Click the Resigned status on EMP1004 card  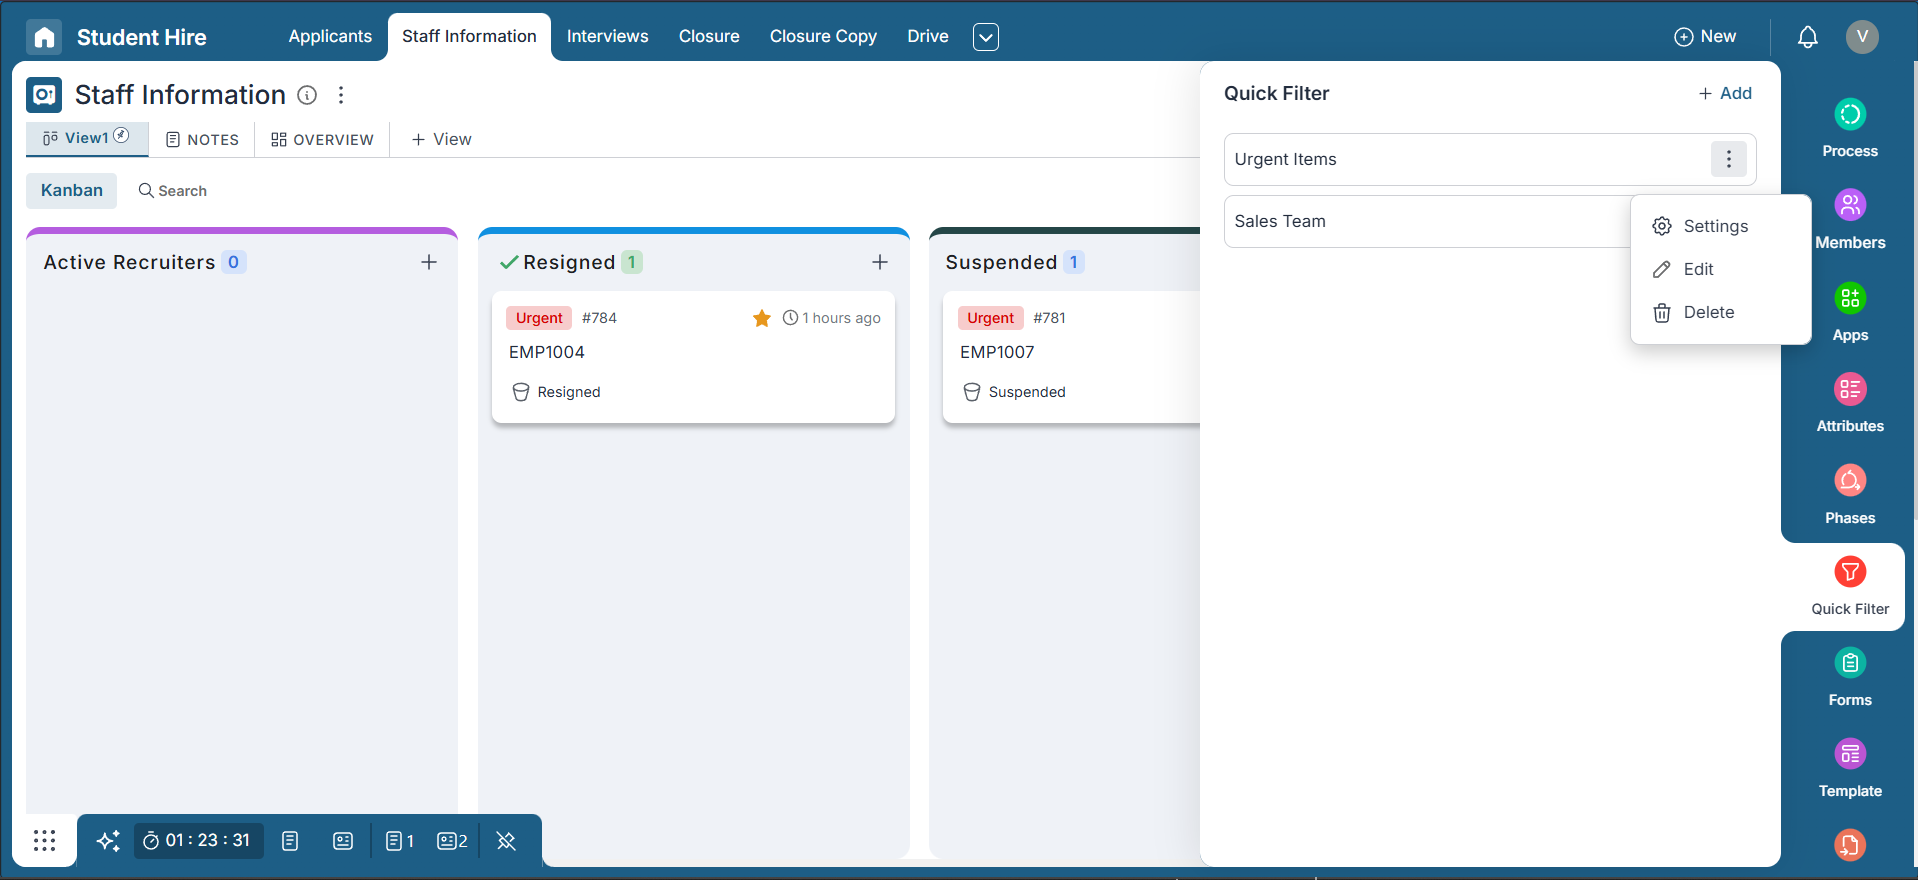pyautogui.click(x=556, y=392)
